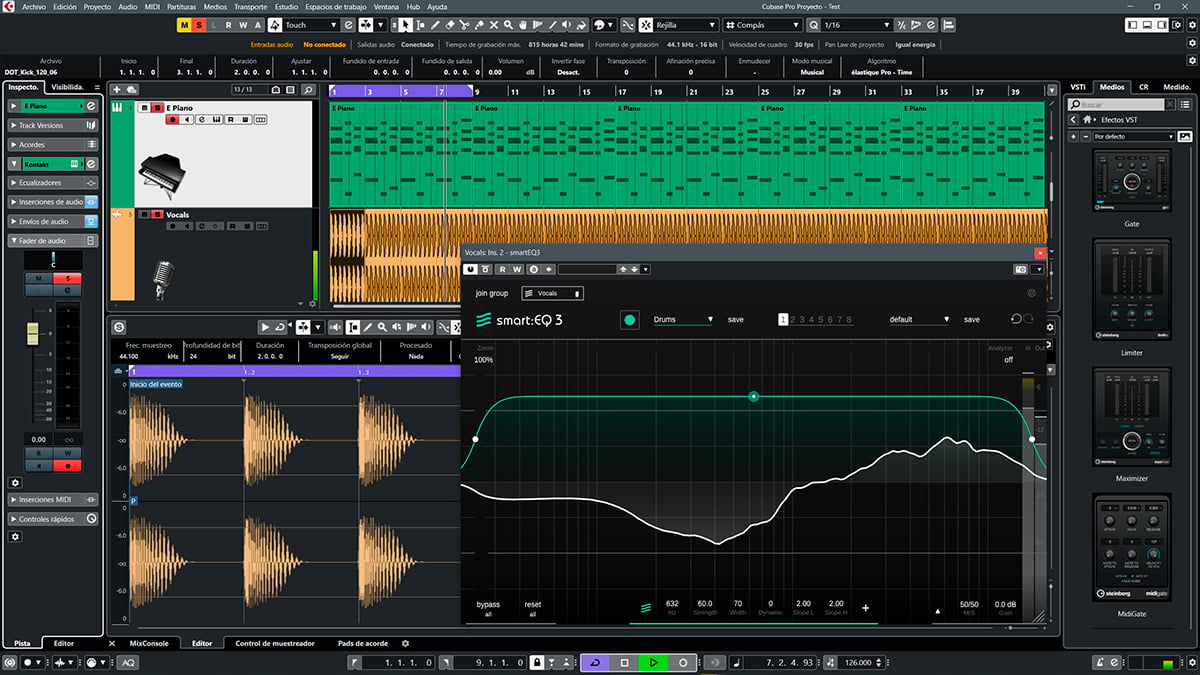This screenshot has height=675, width=1200.
Task: Open the Compás grid type dropdown
Action: [763, 24]
